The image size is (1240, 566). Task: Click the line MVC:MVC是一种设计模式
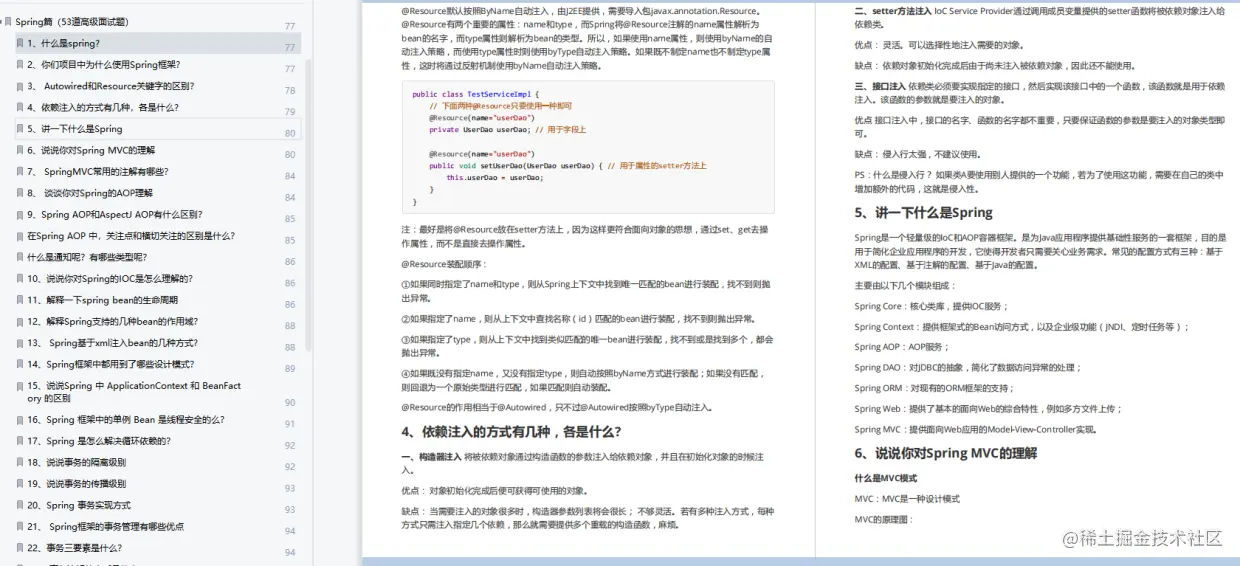tap(906, 498)
